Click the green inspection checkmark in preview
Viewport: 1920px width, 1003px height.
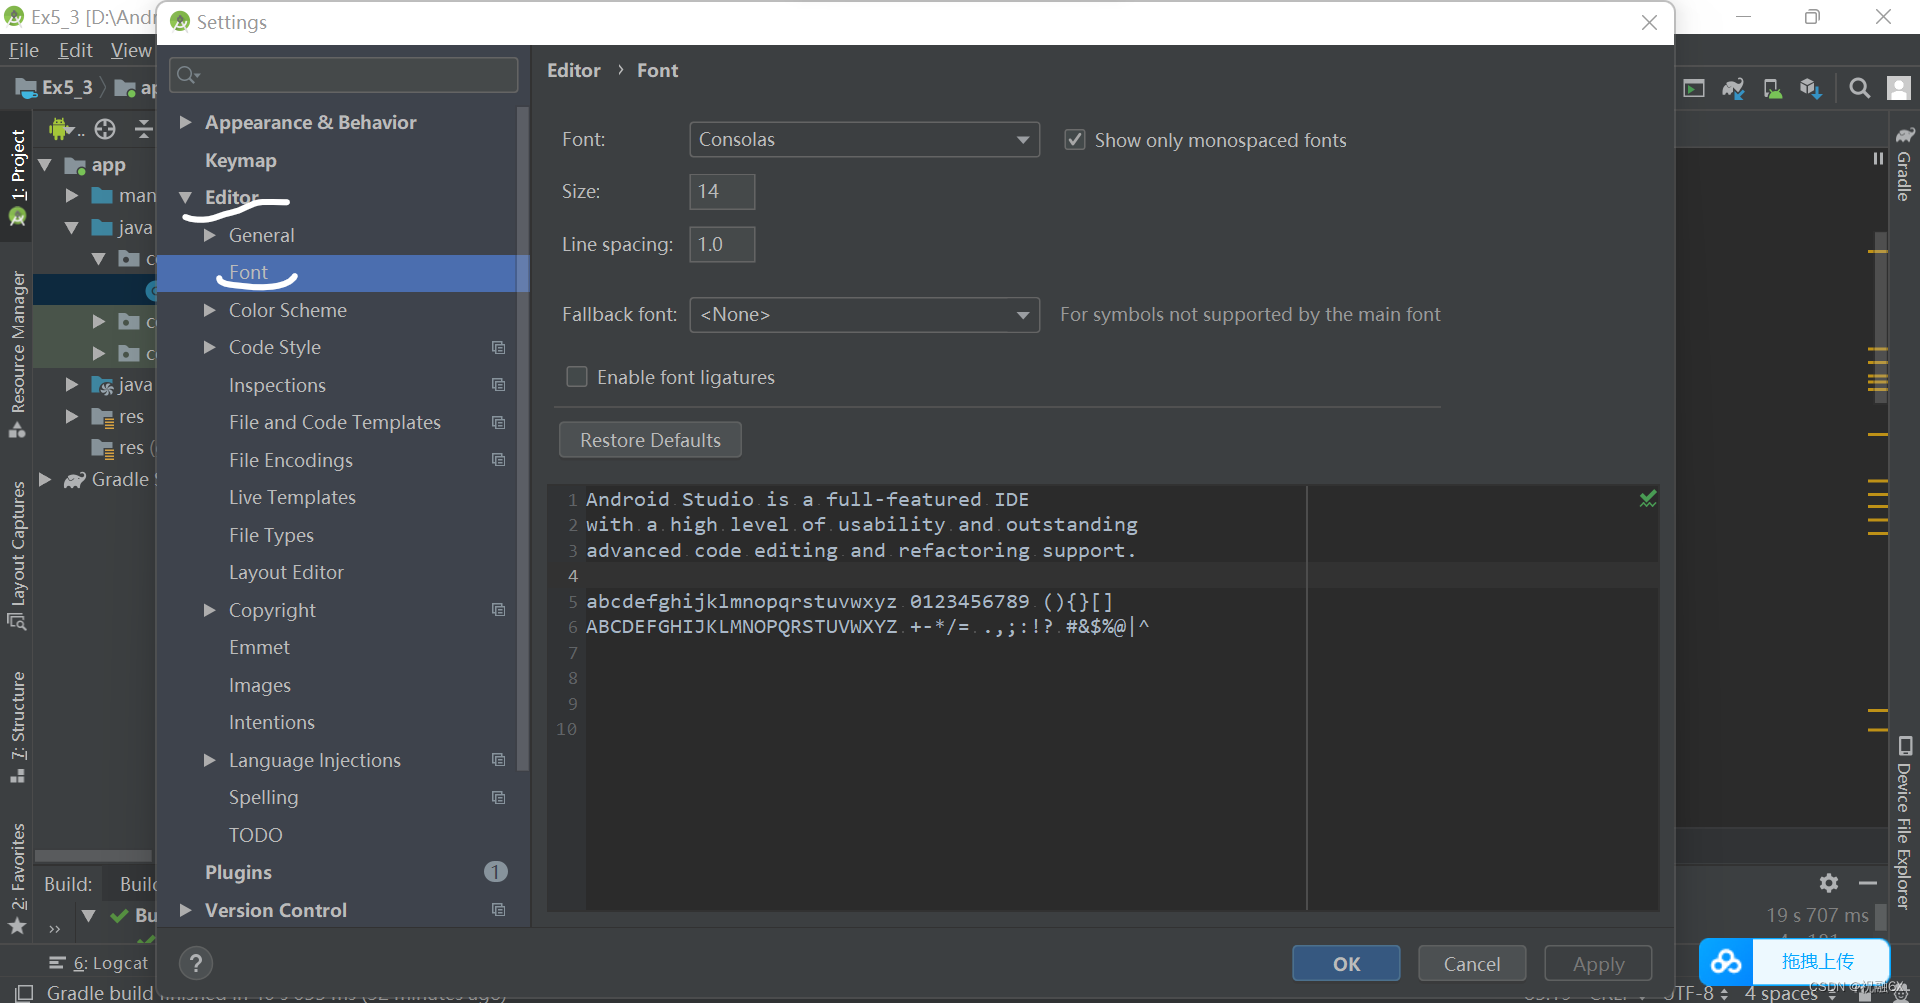coord(1648,498)
